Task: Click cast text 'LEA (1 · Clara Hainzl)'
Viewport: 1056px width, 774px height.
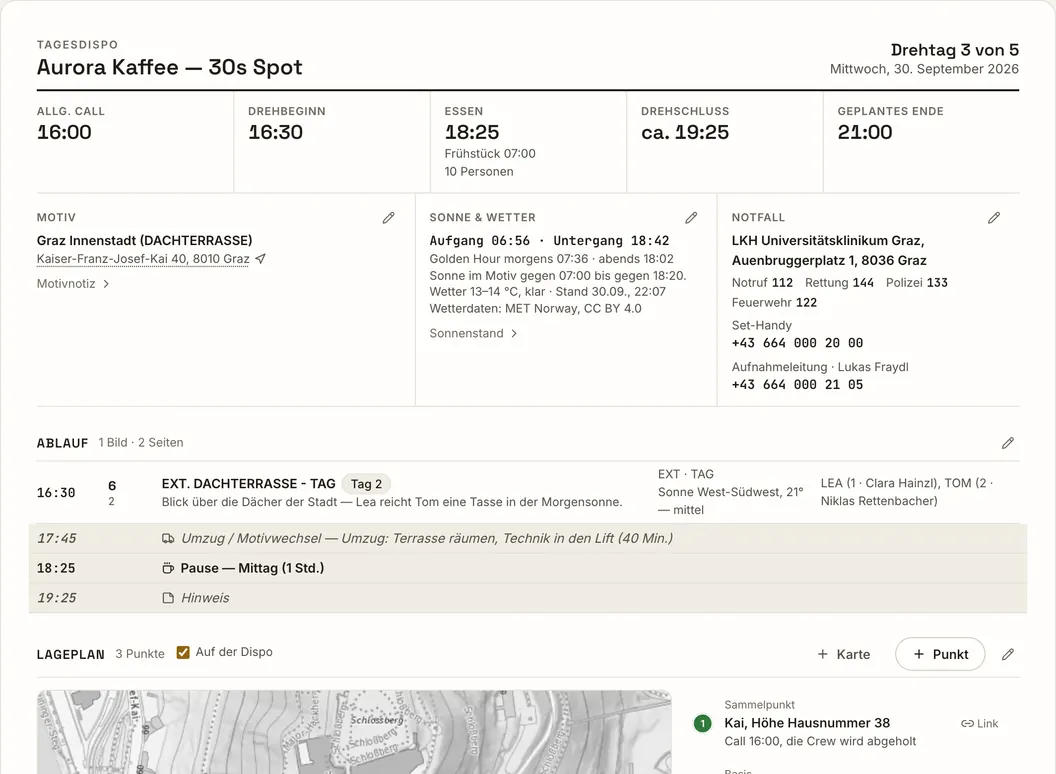Action: (880, 483)
